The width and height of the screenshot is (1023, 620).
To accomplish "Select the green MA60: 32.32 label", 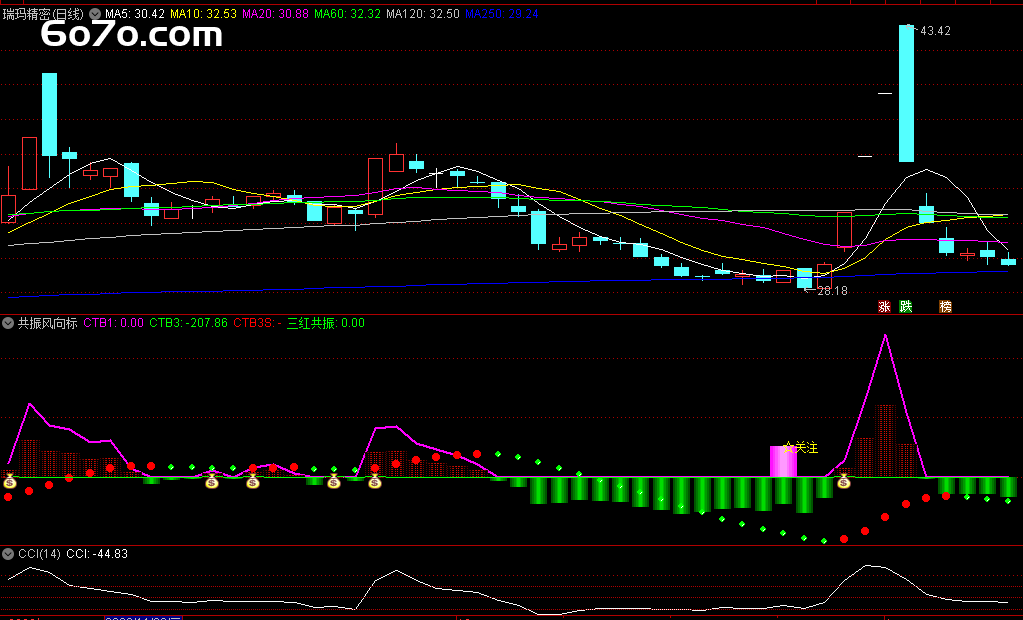I will 347,14.
